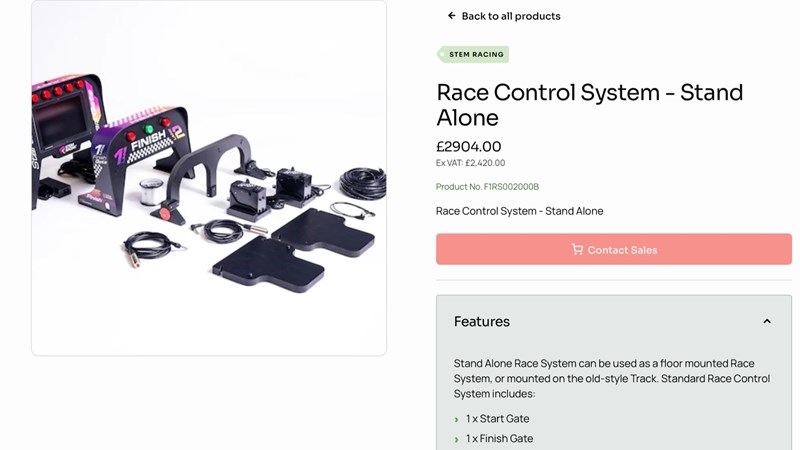Click the coiled black cable in the product image
Image resolution: width=800 pixels, height=450 pixels.
362,183
